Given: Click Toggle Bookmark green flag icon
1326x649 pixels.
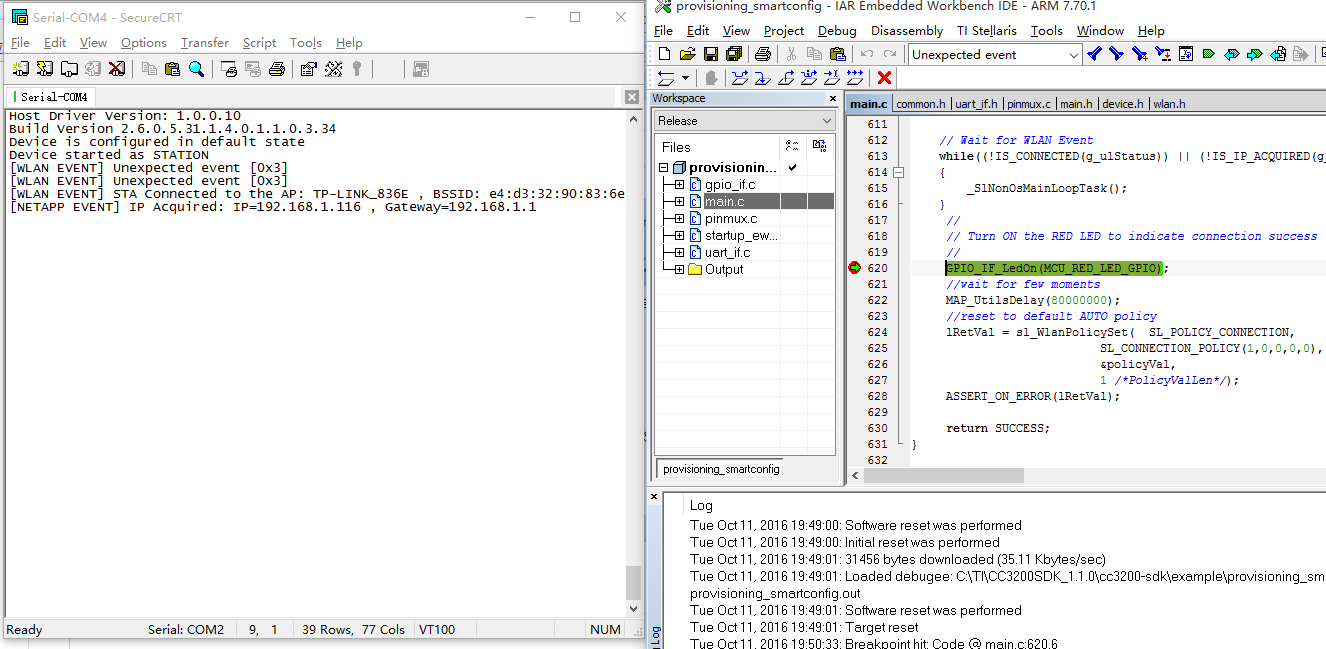Looking at the screenshot, I should click(x=1208, y=54).
